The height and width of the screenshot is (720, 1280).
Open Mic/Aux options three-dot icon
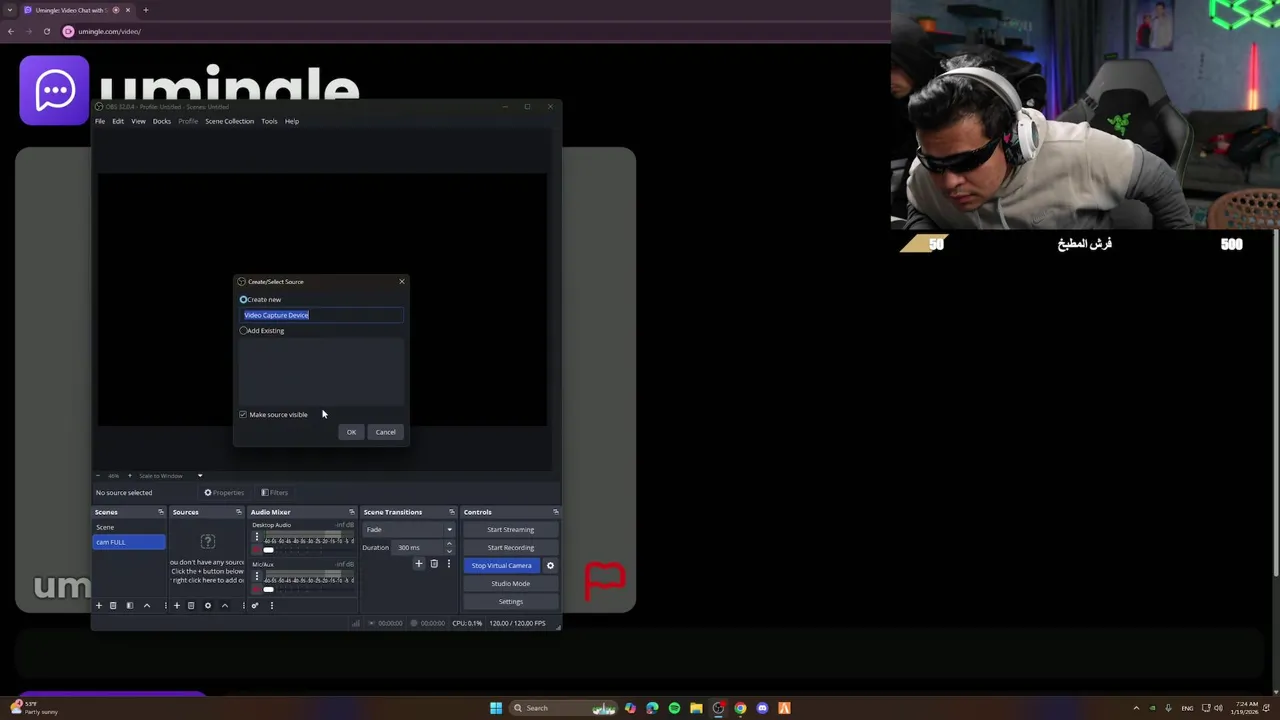tap(256, 576)
